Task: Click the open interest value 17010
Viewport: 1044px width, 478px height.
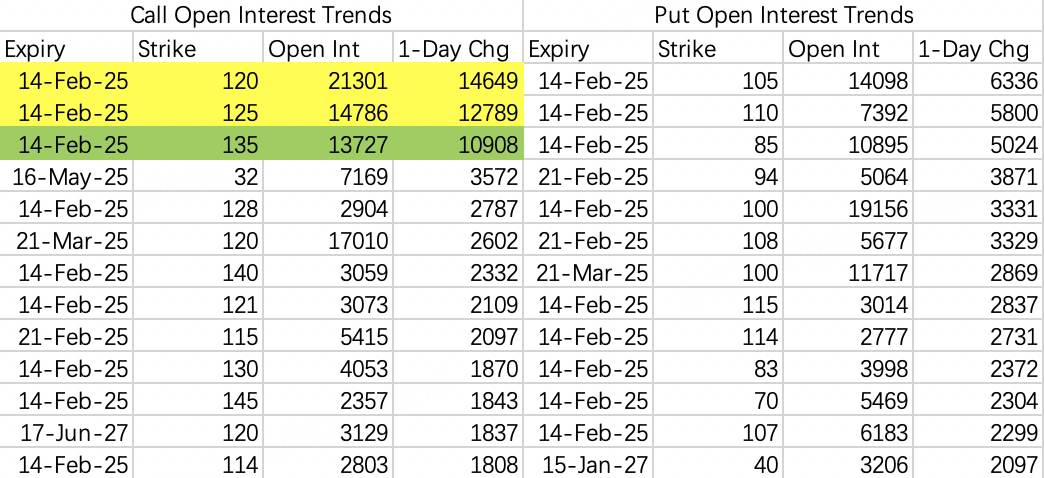Action: [x=326, y=241]
